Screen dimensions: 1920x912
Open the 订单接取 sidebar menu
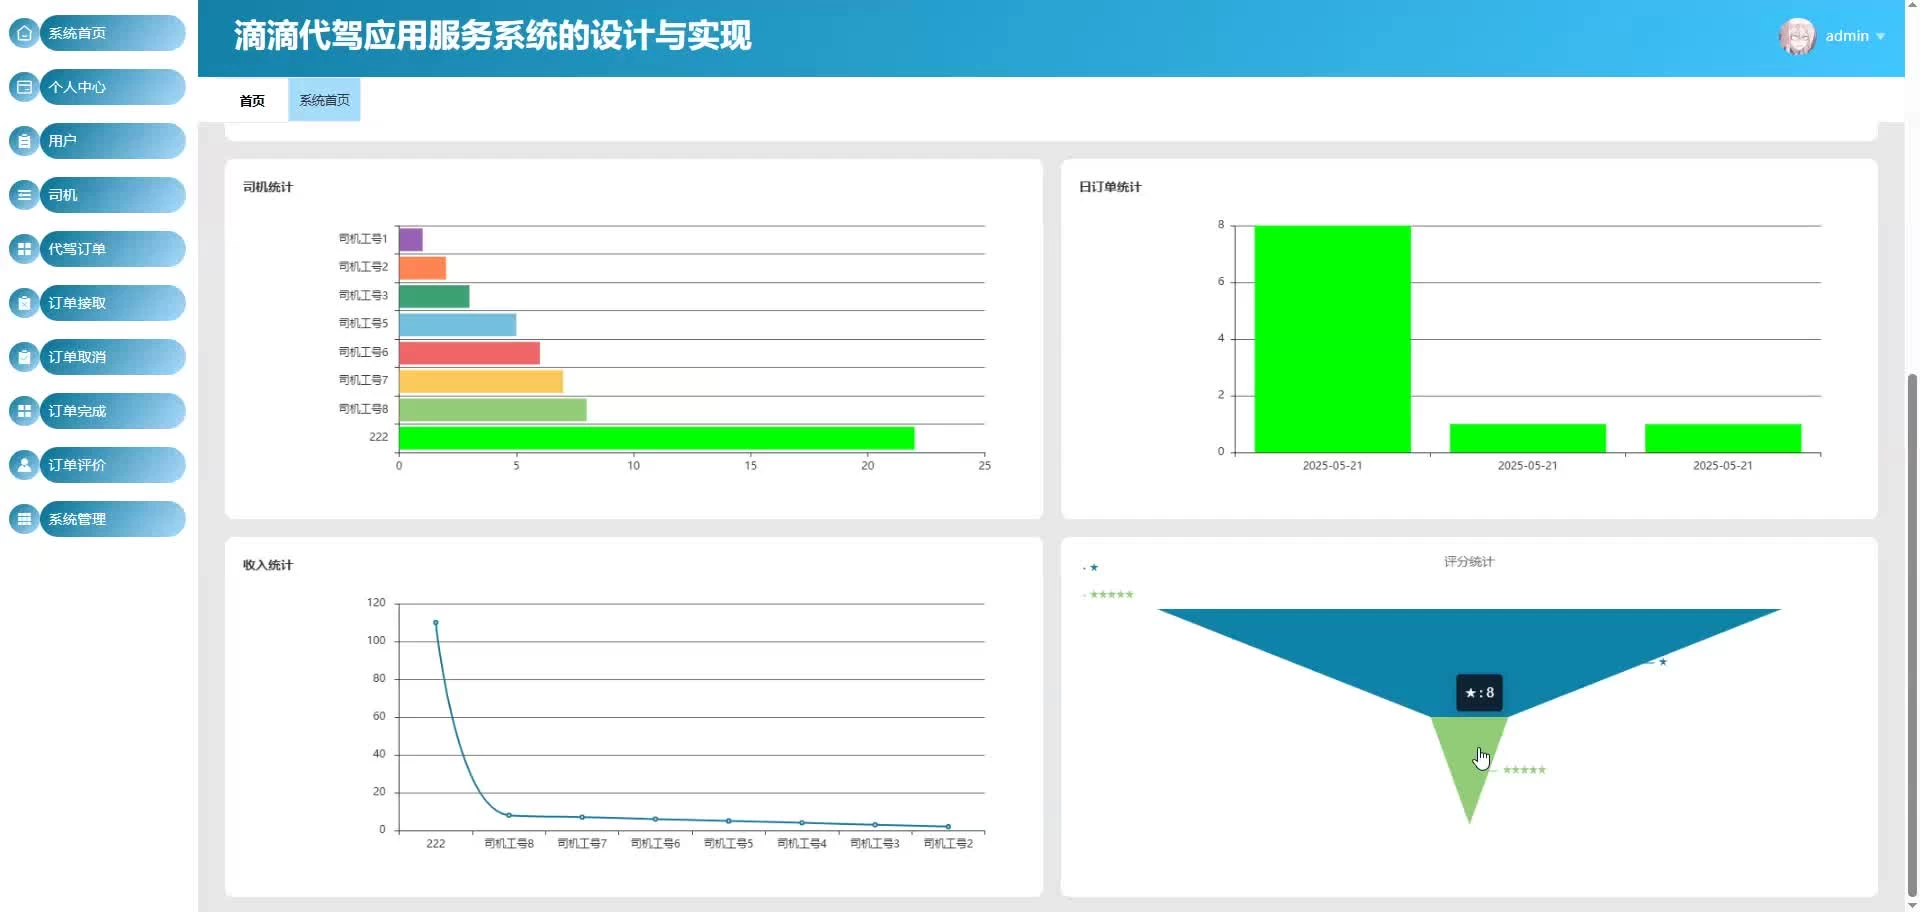(112, 303)
